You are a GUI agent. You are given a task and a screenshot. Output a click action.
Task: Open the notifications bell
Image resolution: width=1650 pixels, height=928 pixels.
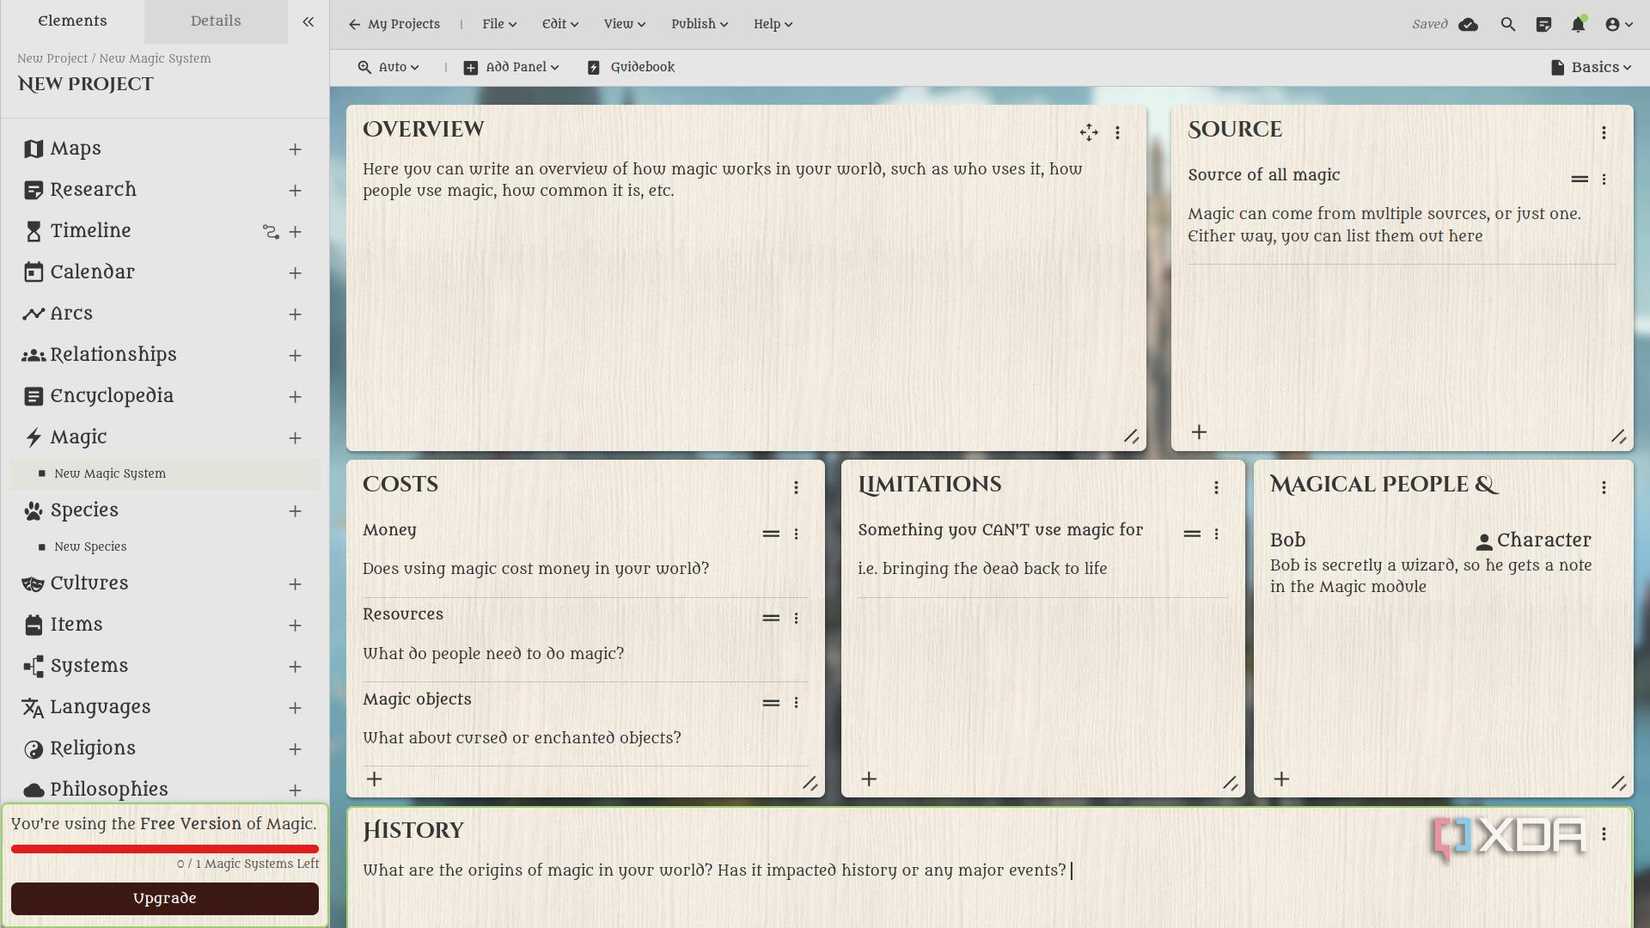pyautogui.click(x=1578, y=24)
